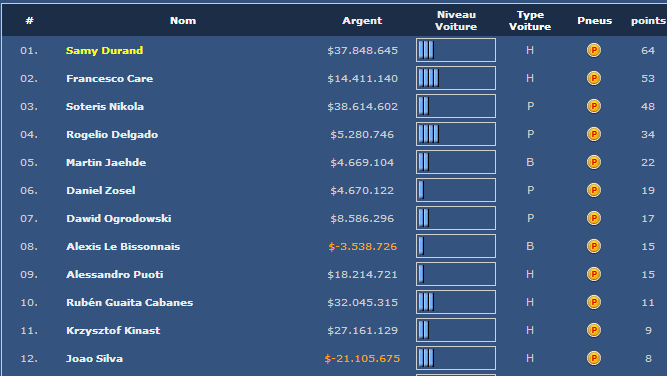
Task: Click Joao Silva's tyre supplier icon
Action: point(594,359)
